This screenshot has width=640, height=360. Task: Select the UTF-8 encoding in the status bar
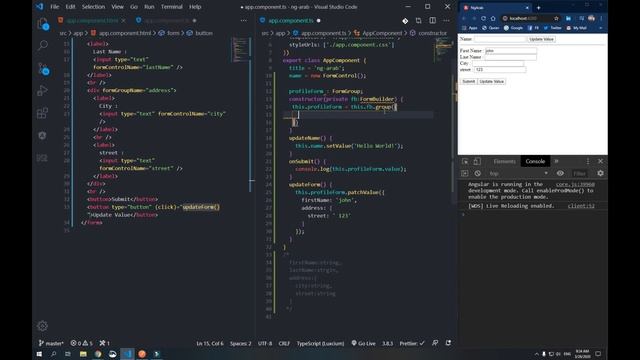[265, 344]
